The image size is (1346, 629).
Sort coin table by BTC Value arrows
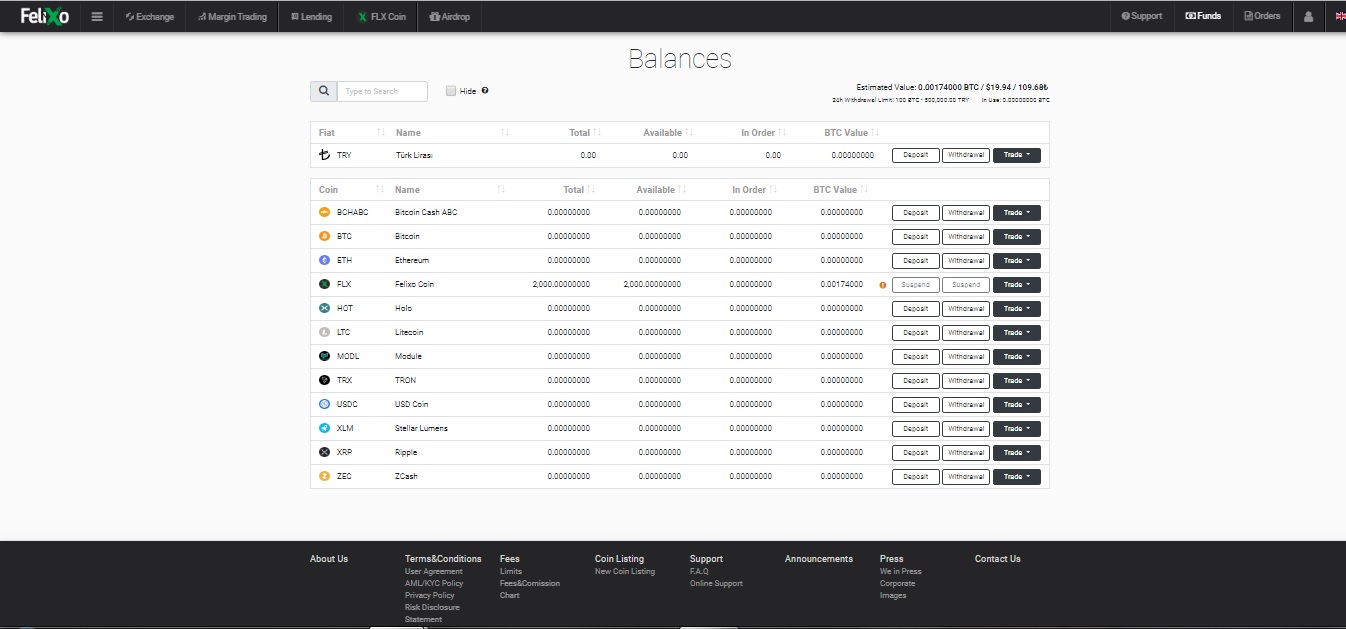point(864,189)
